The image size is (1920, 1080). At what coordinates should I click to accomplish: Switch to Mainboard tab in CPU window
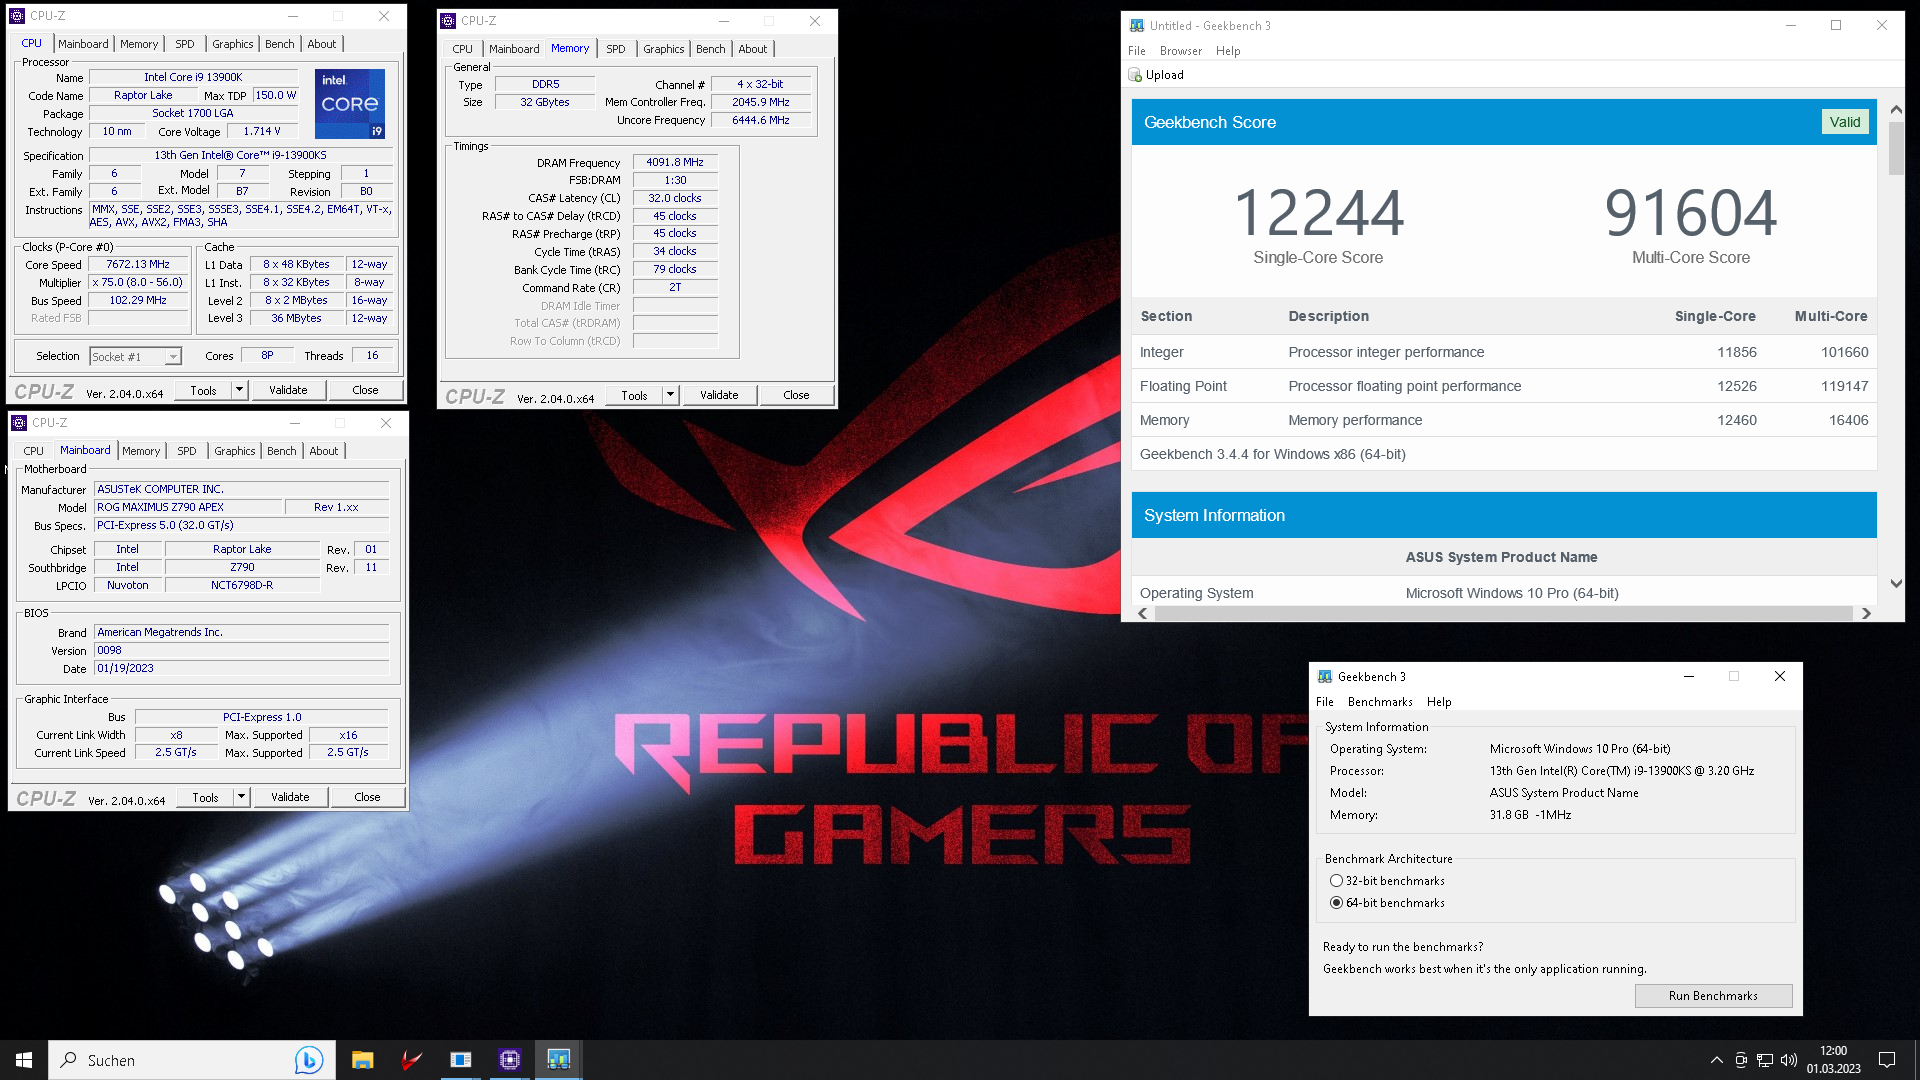pos(83,44)
